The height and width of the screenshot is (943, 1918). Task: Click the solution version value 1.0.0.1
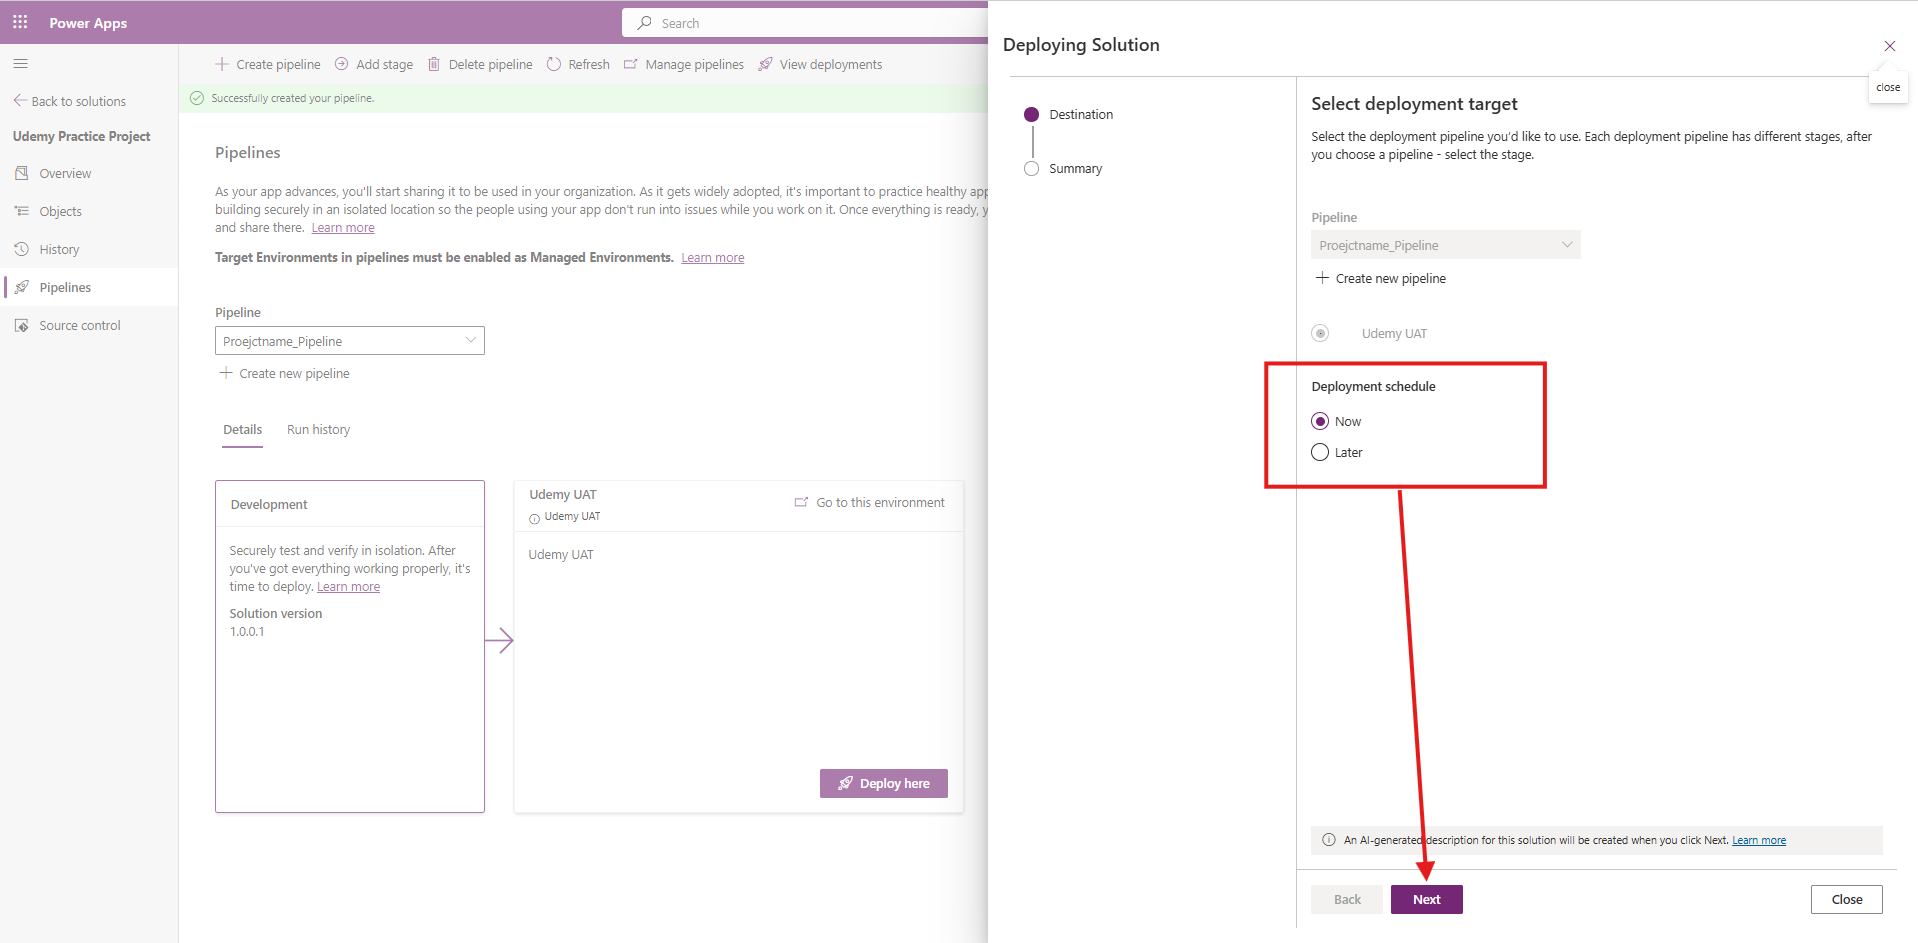247,632
